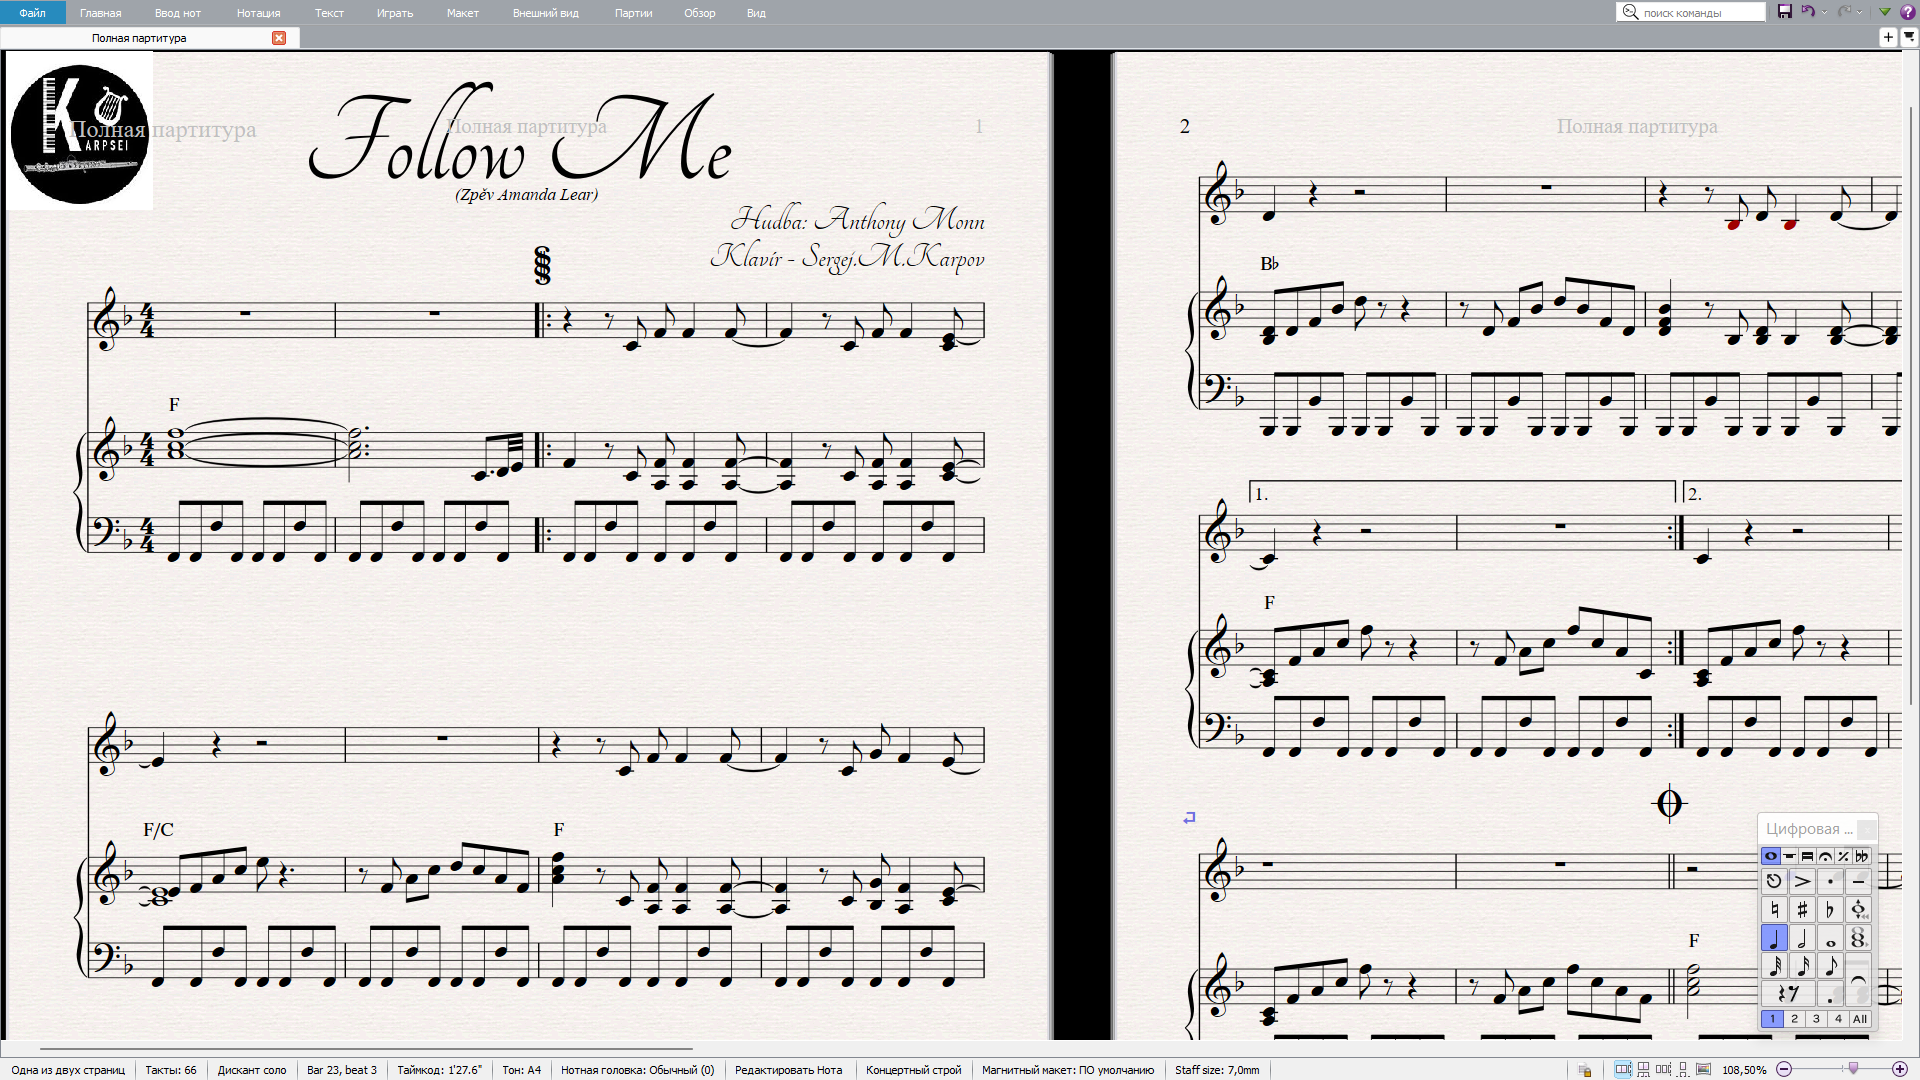Screen dimensions: 1920x1080
Task: Click the save floppy disk icon
Action: [x=1785, y=12]
